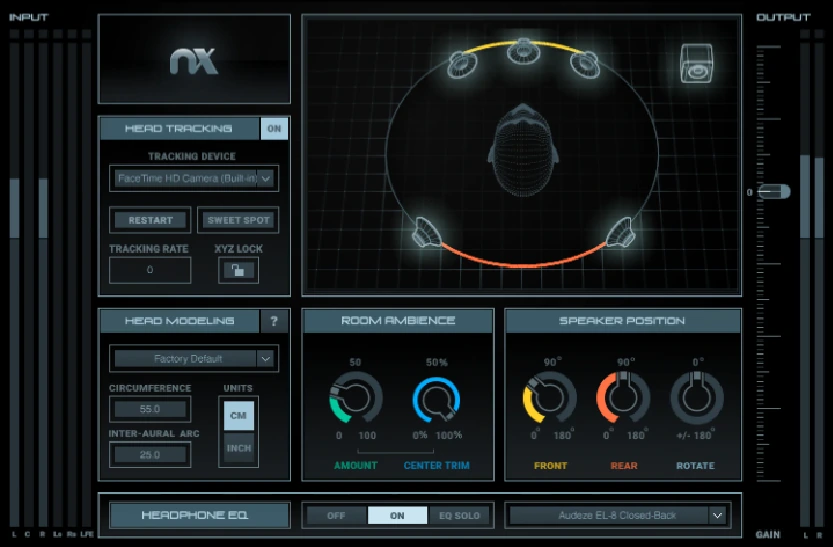Click the output gain fader handle
The image size is (833, 547).
(774, 192)
